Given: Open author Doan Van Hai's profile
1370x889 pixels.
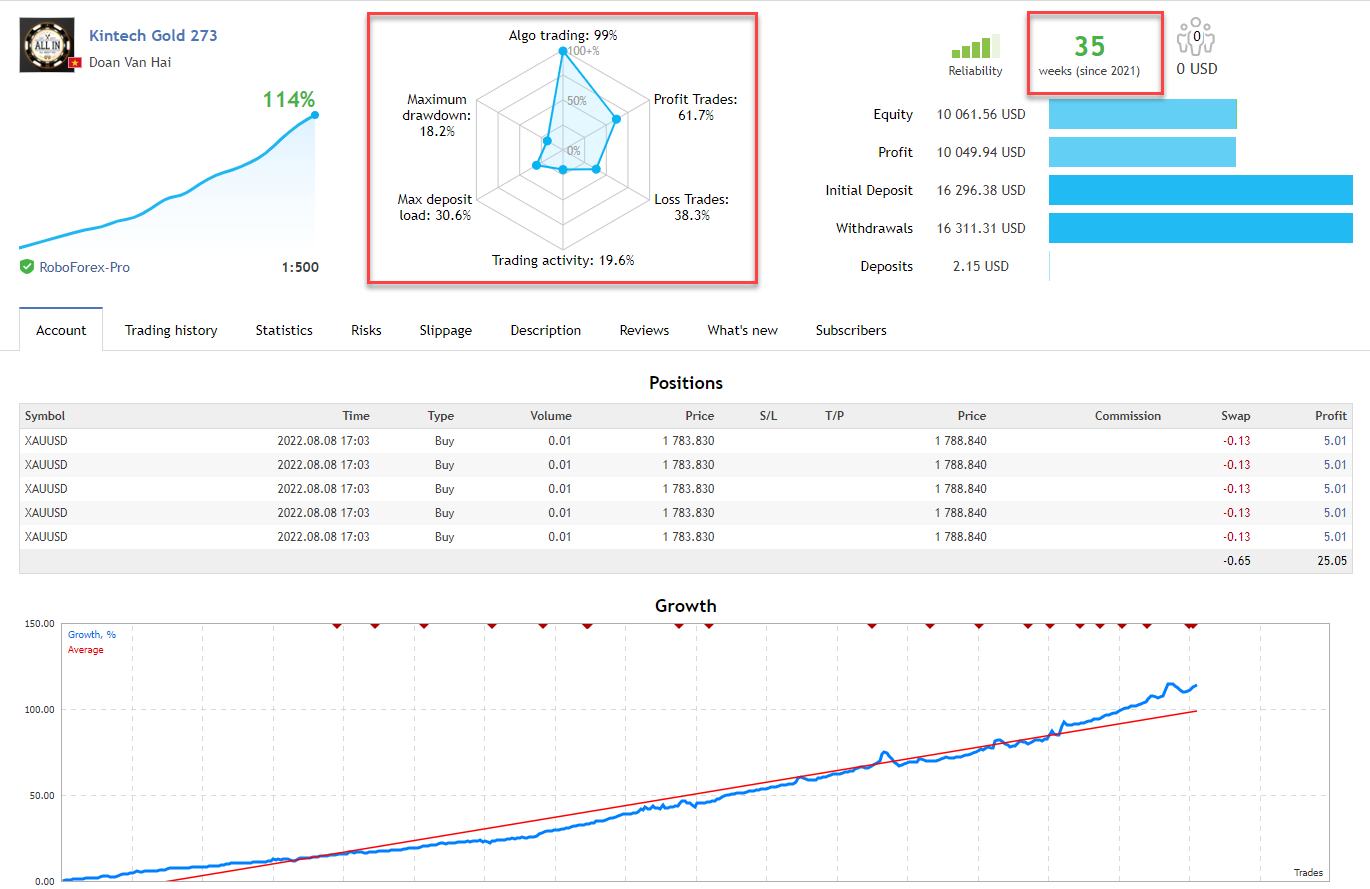Looking at the screenshot, I should click(131, 62).
